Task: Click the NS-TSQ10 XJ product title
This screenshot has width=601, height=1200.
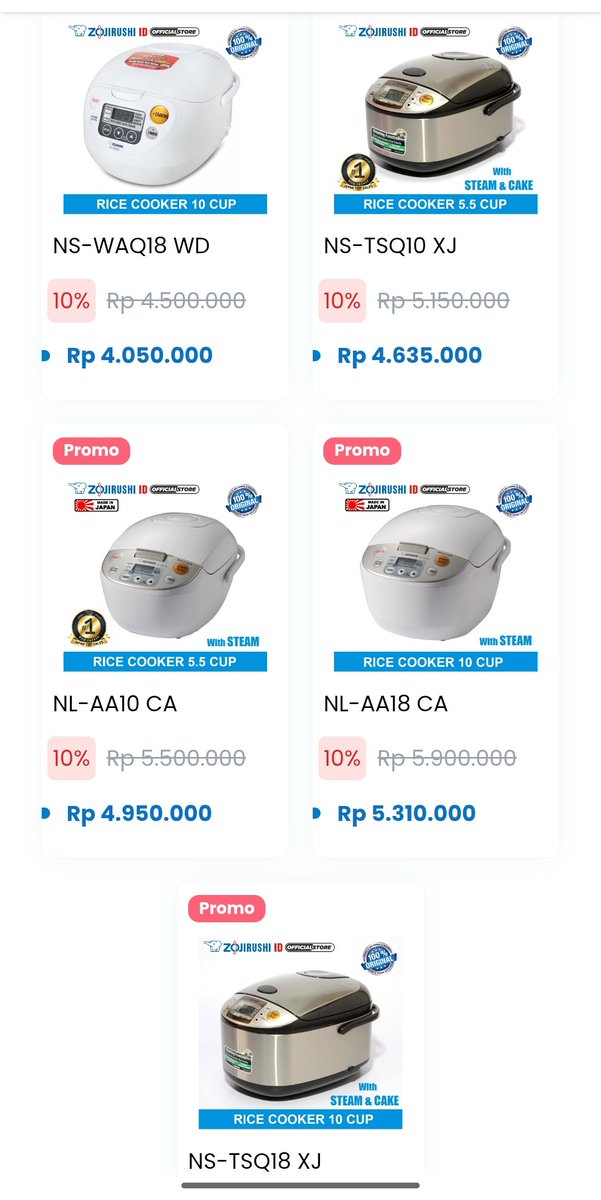Action: pyautogui.click(x=390, y=246)
